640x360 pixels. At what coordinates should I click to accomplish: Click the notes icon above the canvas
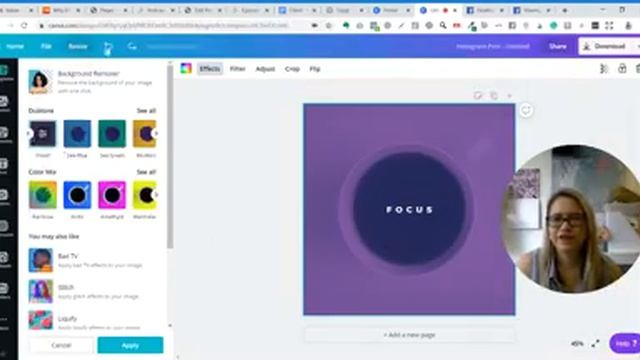pos(478,96)
